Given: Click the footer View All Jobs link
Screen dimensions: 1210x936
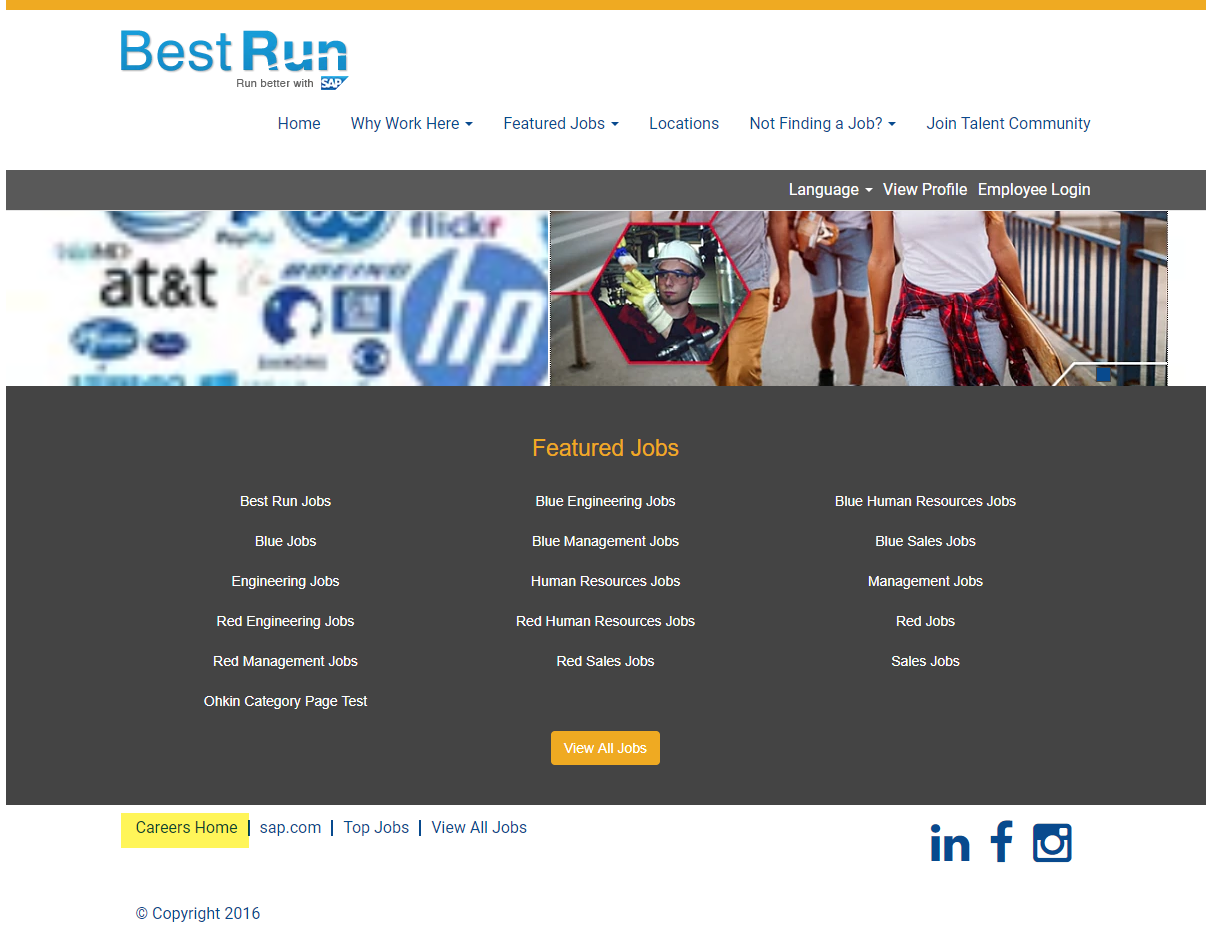Looking at the screenshot, I should click(479, 828).
